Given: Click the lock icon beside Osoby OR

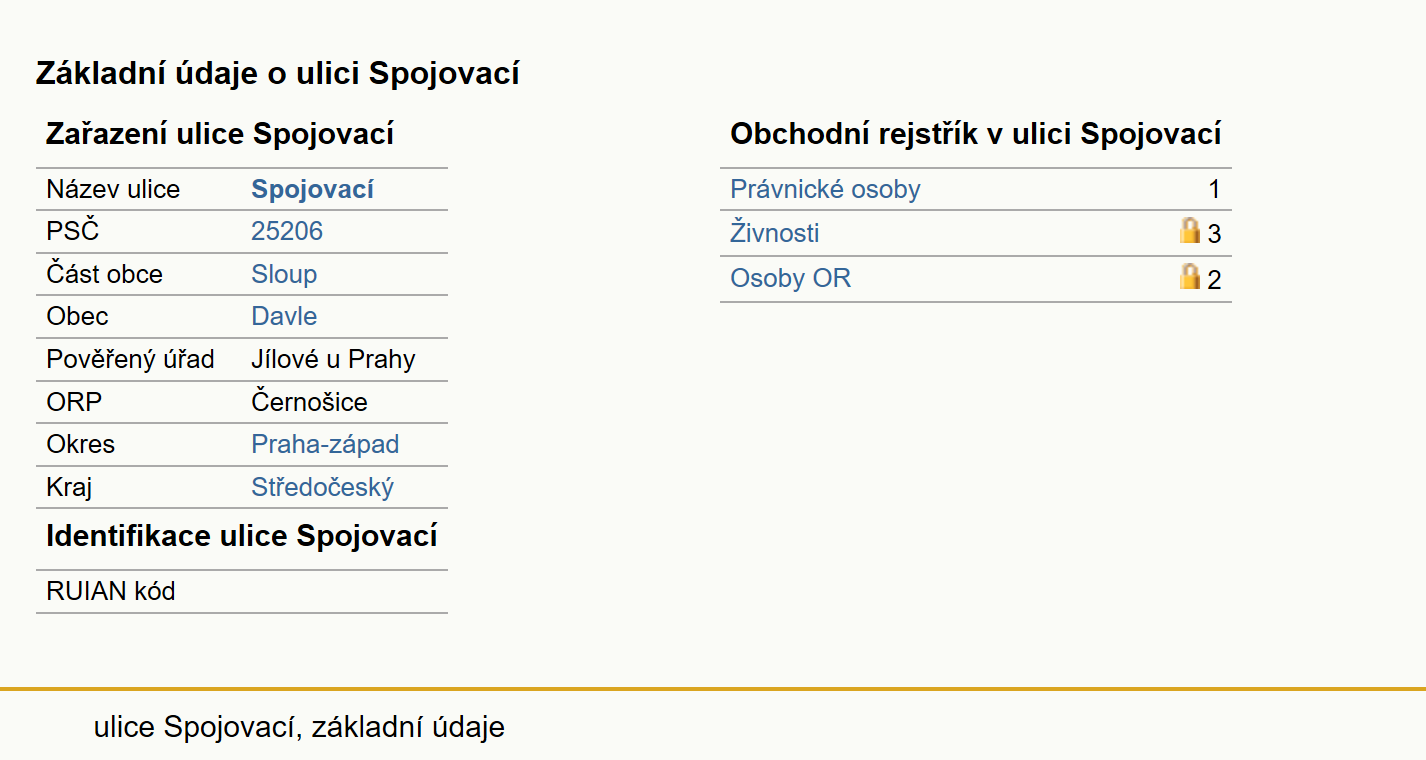Looking at the screenshot, I should coord(1189,277).
